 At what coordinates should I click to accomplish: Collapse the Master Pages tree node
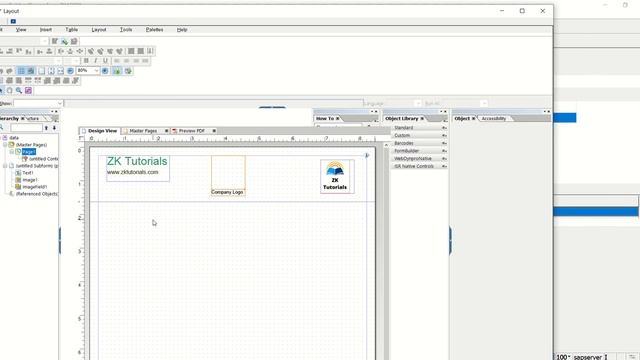5,145
